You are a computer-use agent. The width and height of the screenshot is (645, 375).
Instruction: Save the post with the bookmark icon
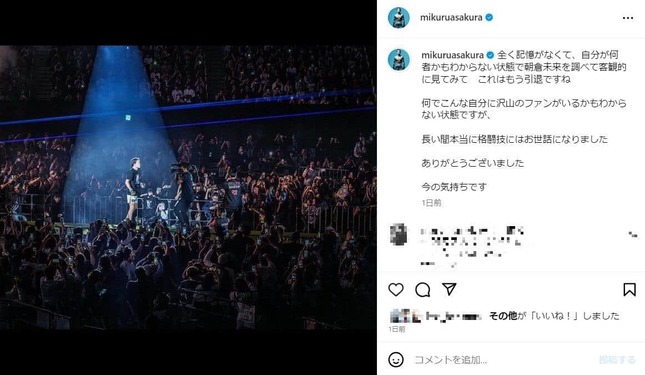tap(629, 289)
